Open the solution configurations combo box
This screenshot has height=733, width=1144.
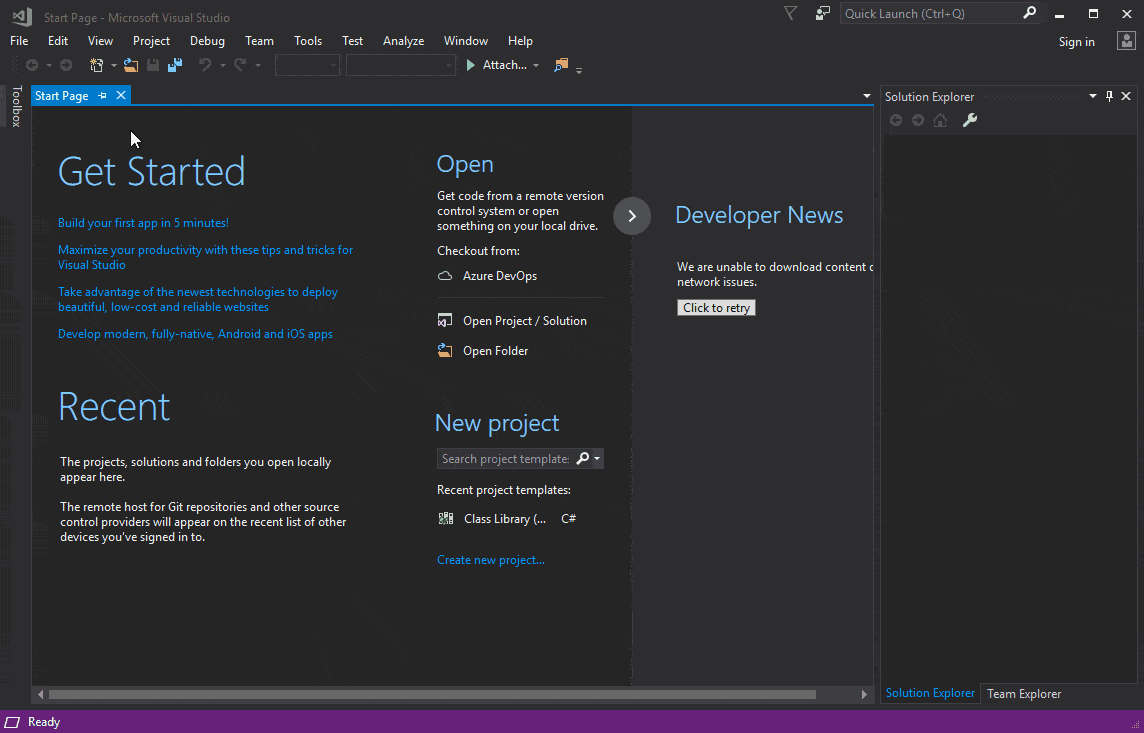click(x=307, y=65)
